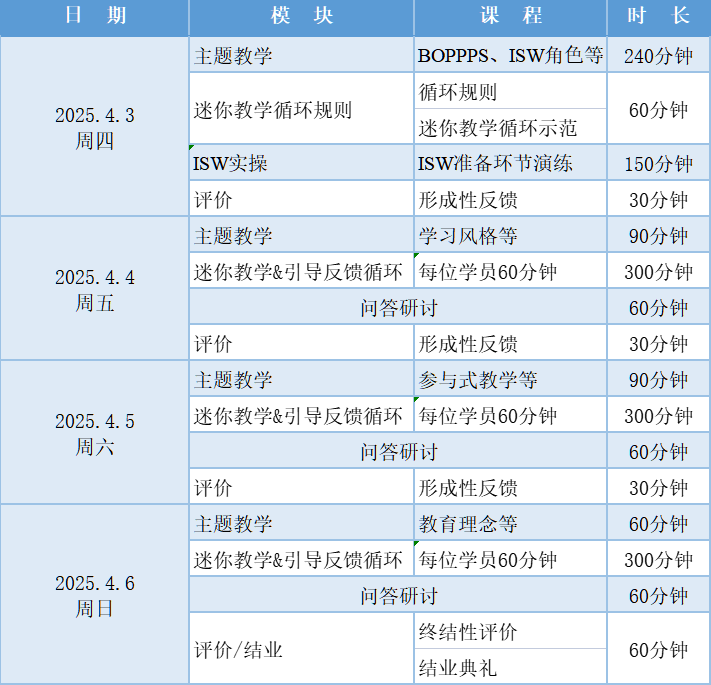Screen dimensions: 711x685
Task: Click the 日期 column header
Action: (94, 18)
